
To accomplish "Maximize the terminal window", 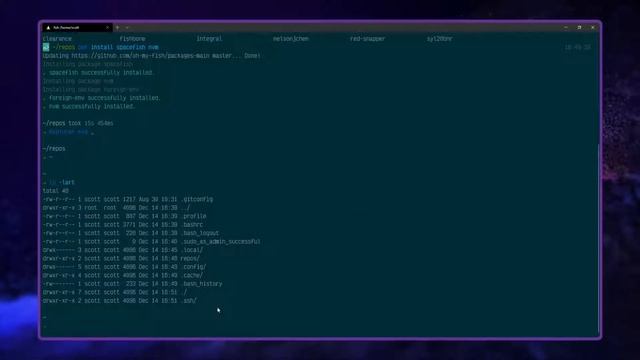I will [579, 28].
